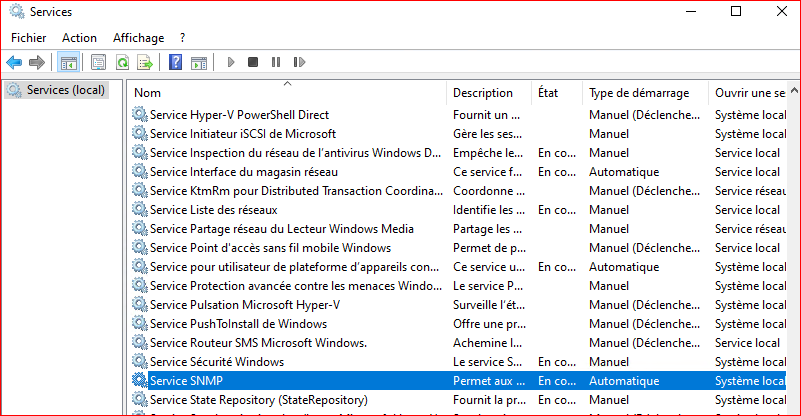Sort by the Type de démarrage column

[x=638, y=93]
